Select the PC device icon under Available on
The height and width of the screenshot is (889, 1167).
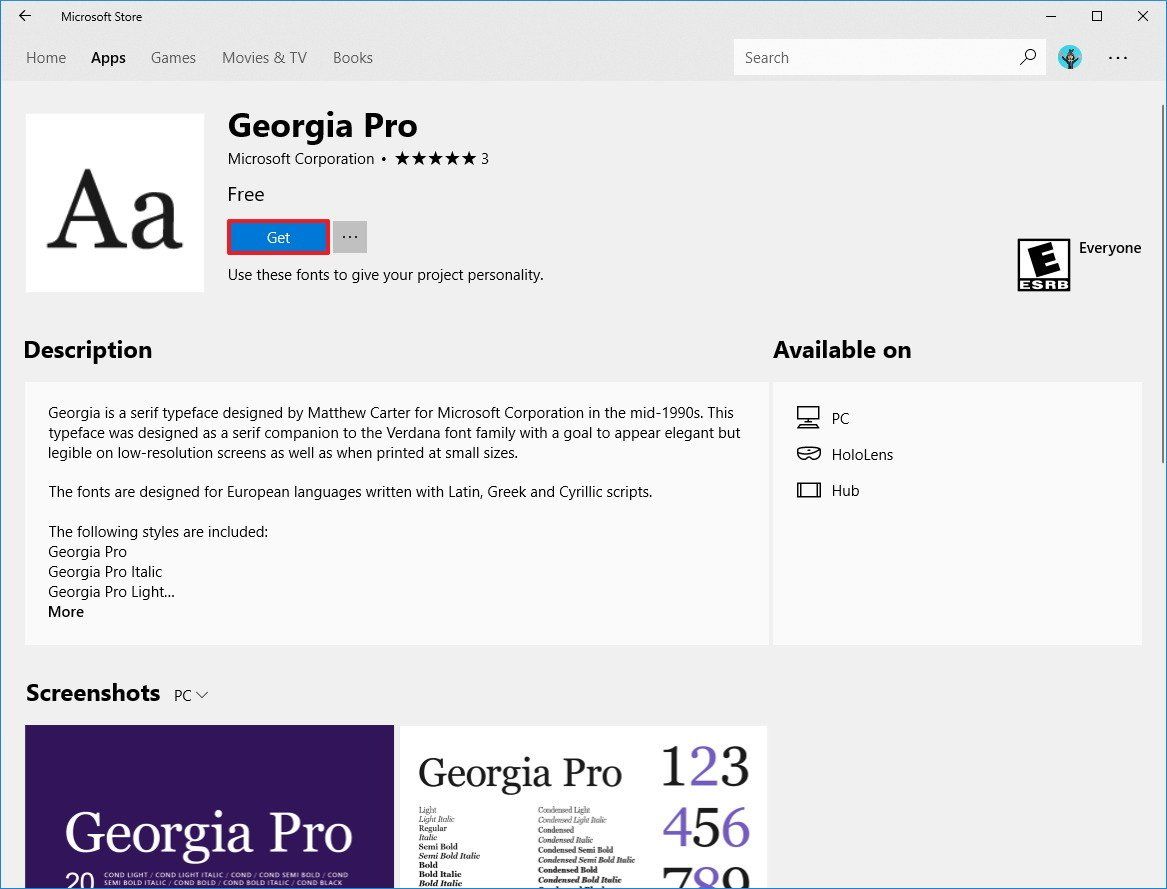tap(808, 417)
